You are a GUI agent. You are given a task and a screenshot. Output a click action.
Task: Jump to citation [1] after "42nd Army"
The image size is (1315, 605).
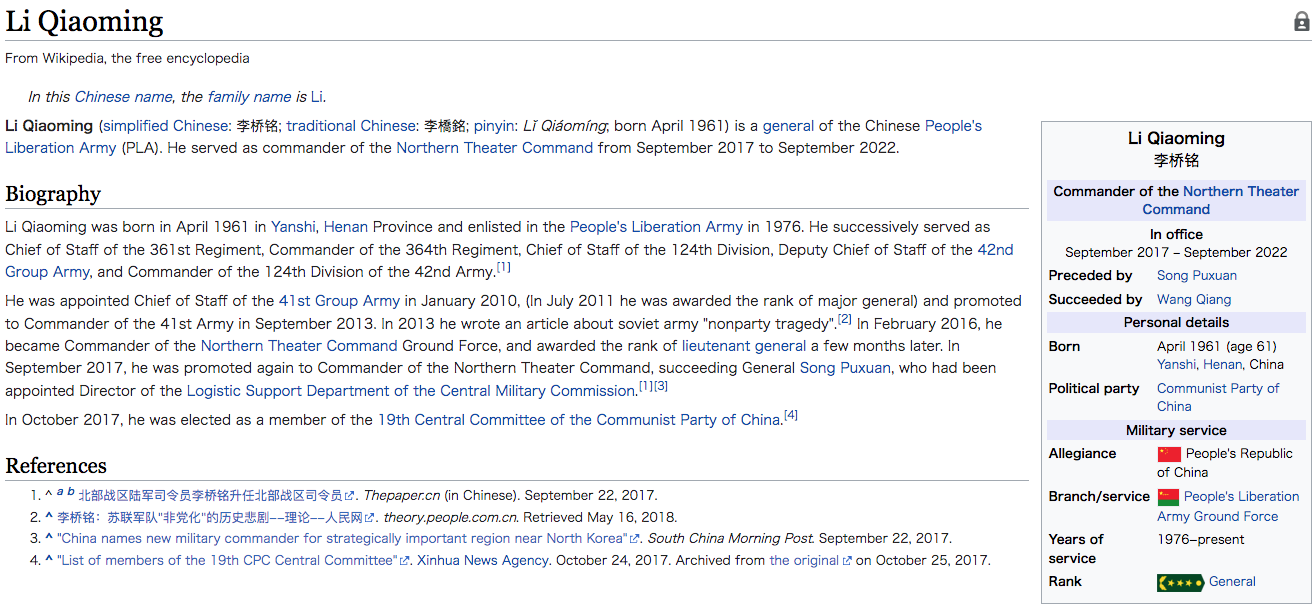(504, 267)
